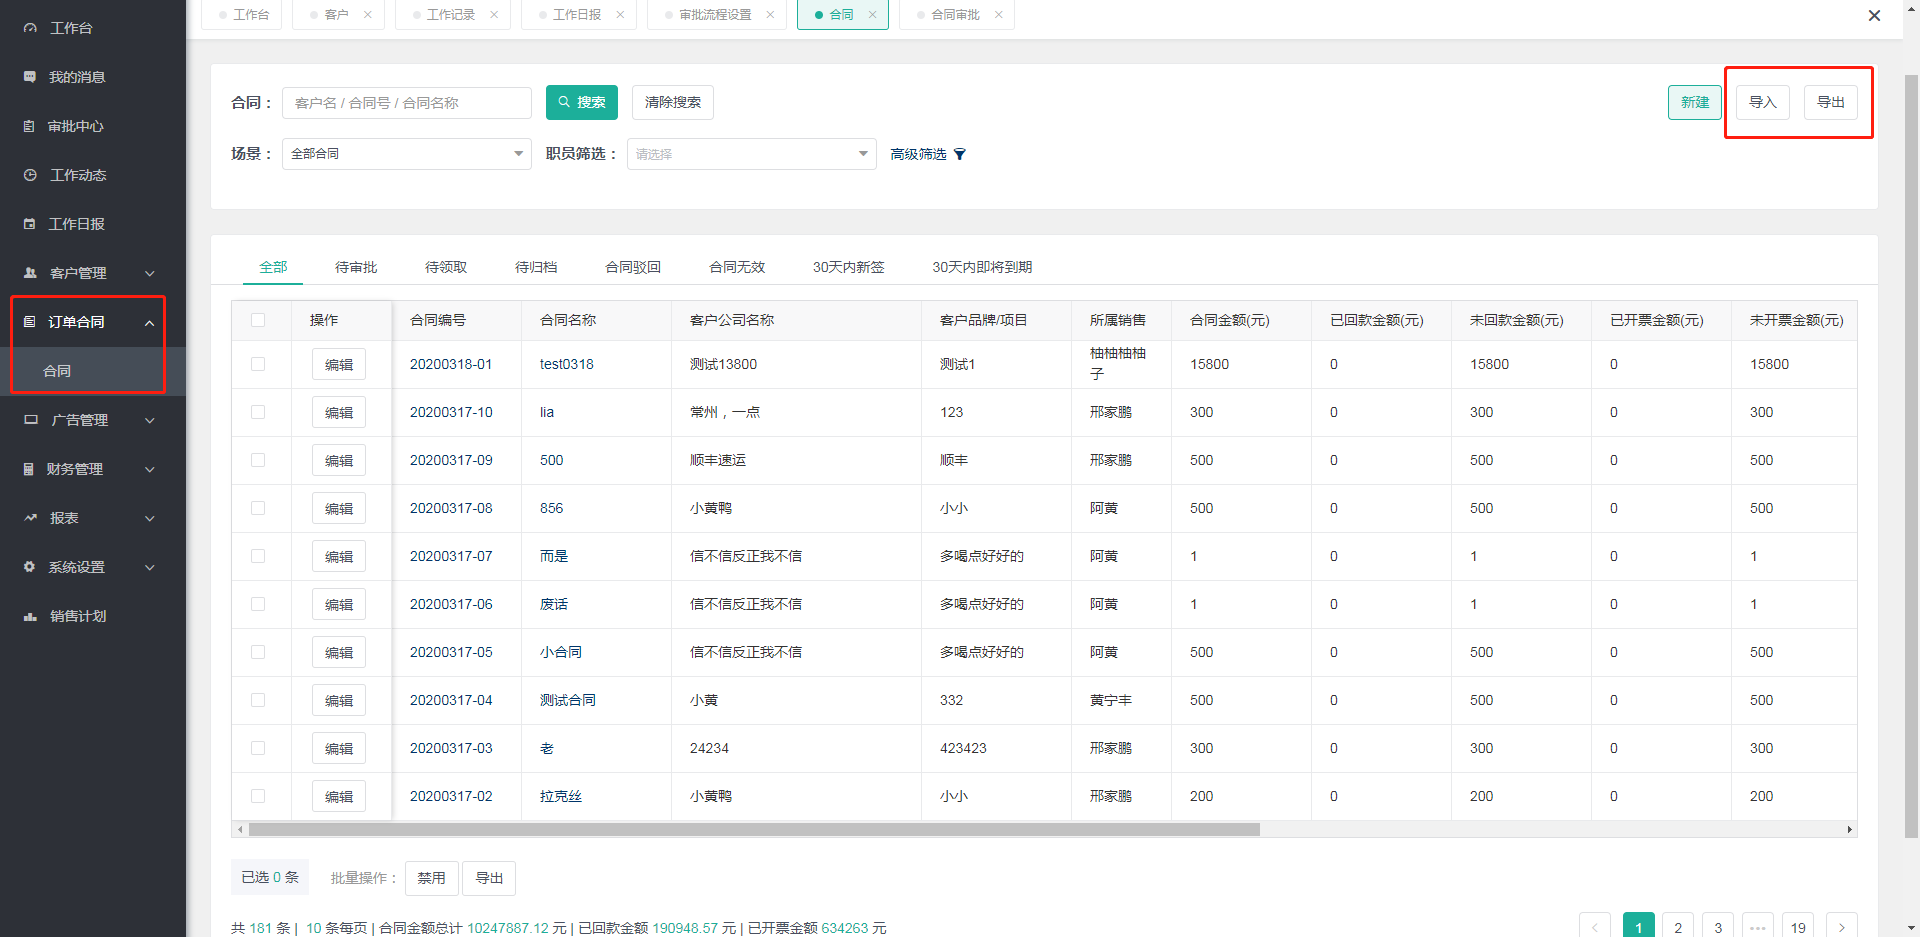Expand the 报表 chevron
Screen dimensions: 1920x937
[150, 518]
